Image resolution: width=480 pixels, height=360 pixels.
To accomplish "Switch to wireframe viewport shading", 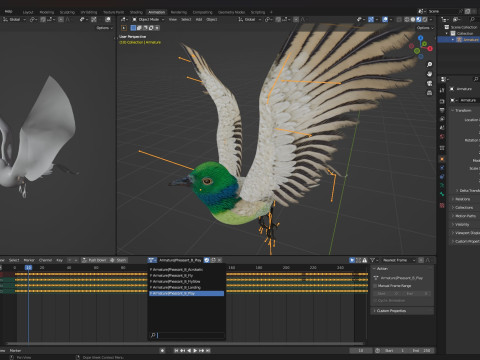I will [407, 20].
